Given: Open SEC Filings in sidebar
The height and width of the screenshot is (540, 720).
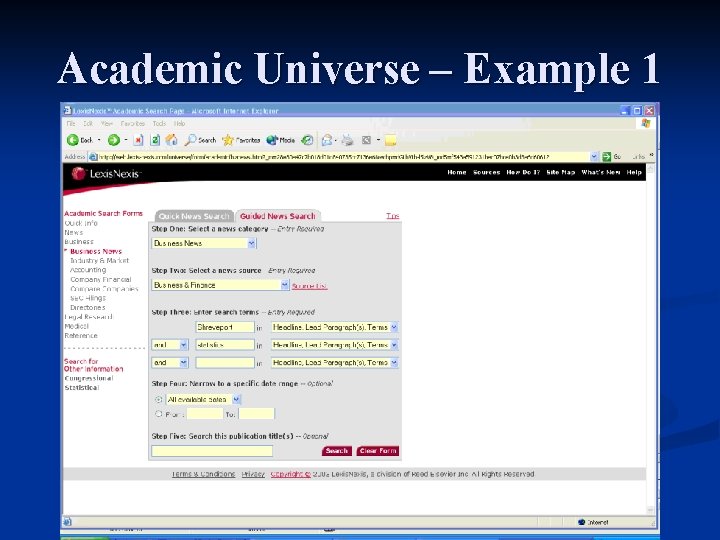Looking at the screenshot, I should point(88,298).
